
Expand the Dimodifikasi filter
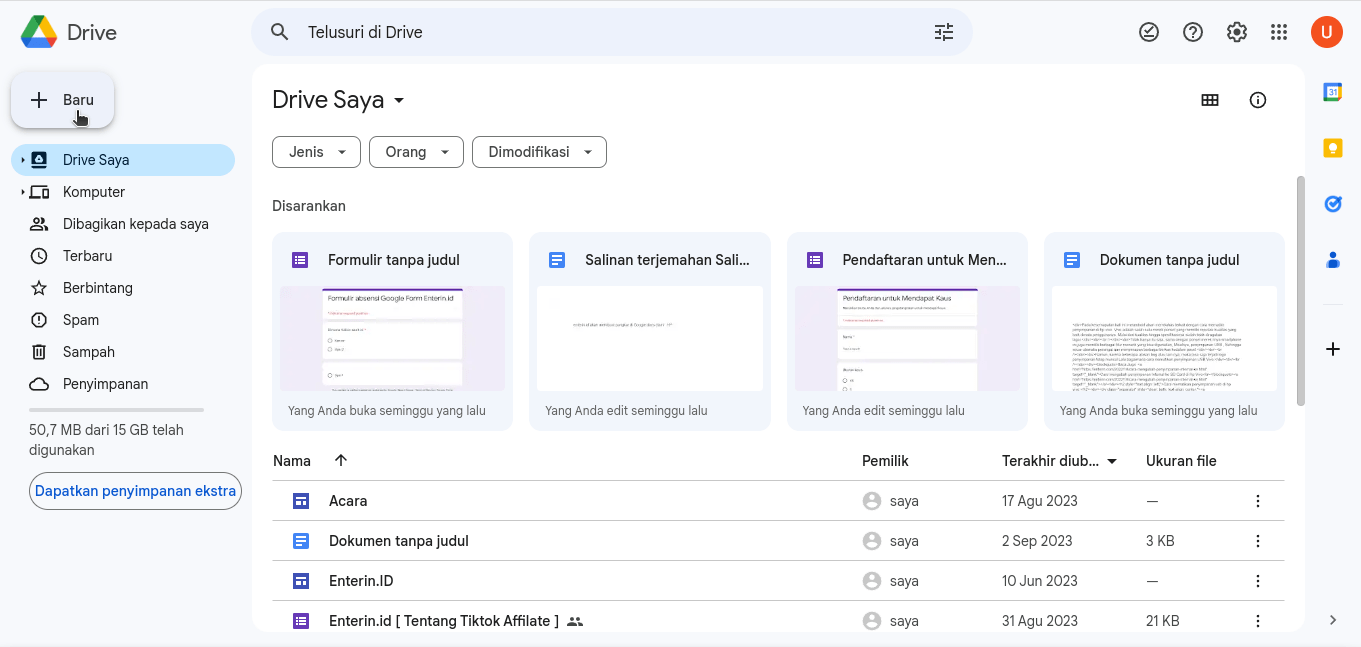[539, 152]
